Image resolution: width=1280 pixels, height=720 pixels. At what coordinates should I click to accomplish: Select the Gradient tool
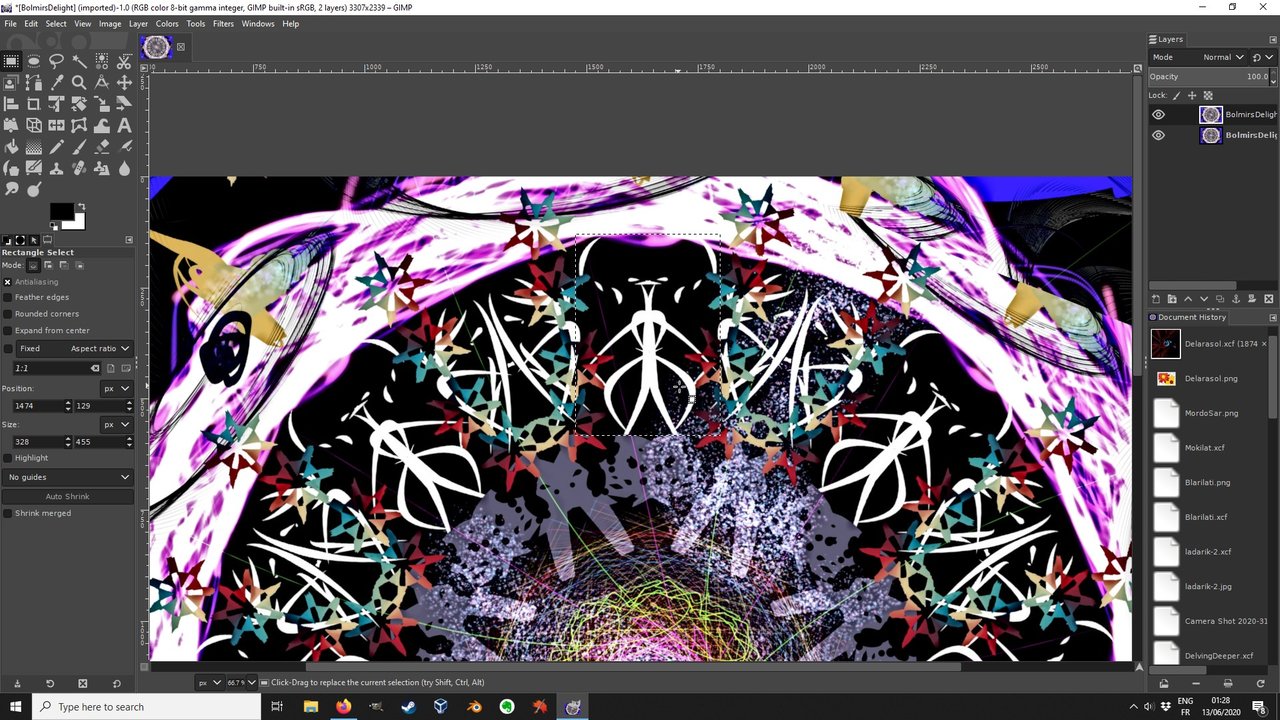coord(34,147)
